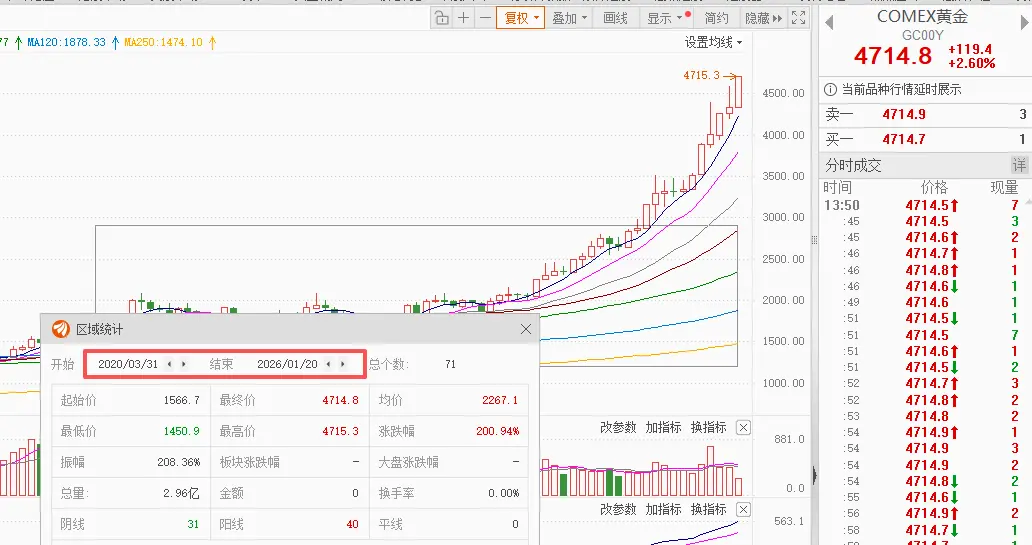Click the 总个数 value 71
Image resolution: width=1032 pixels, height=545 pixels.
pos(450,364)
